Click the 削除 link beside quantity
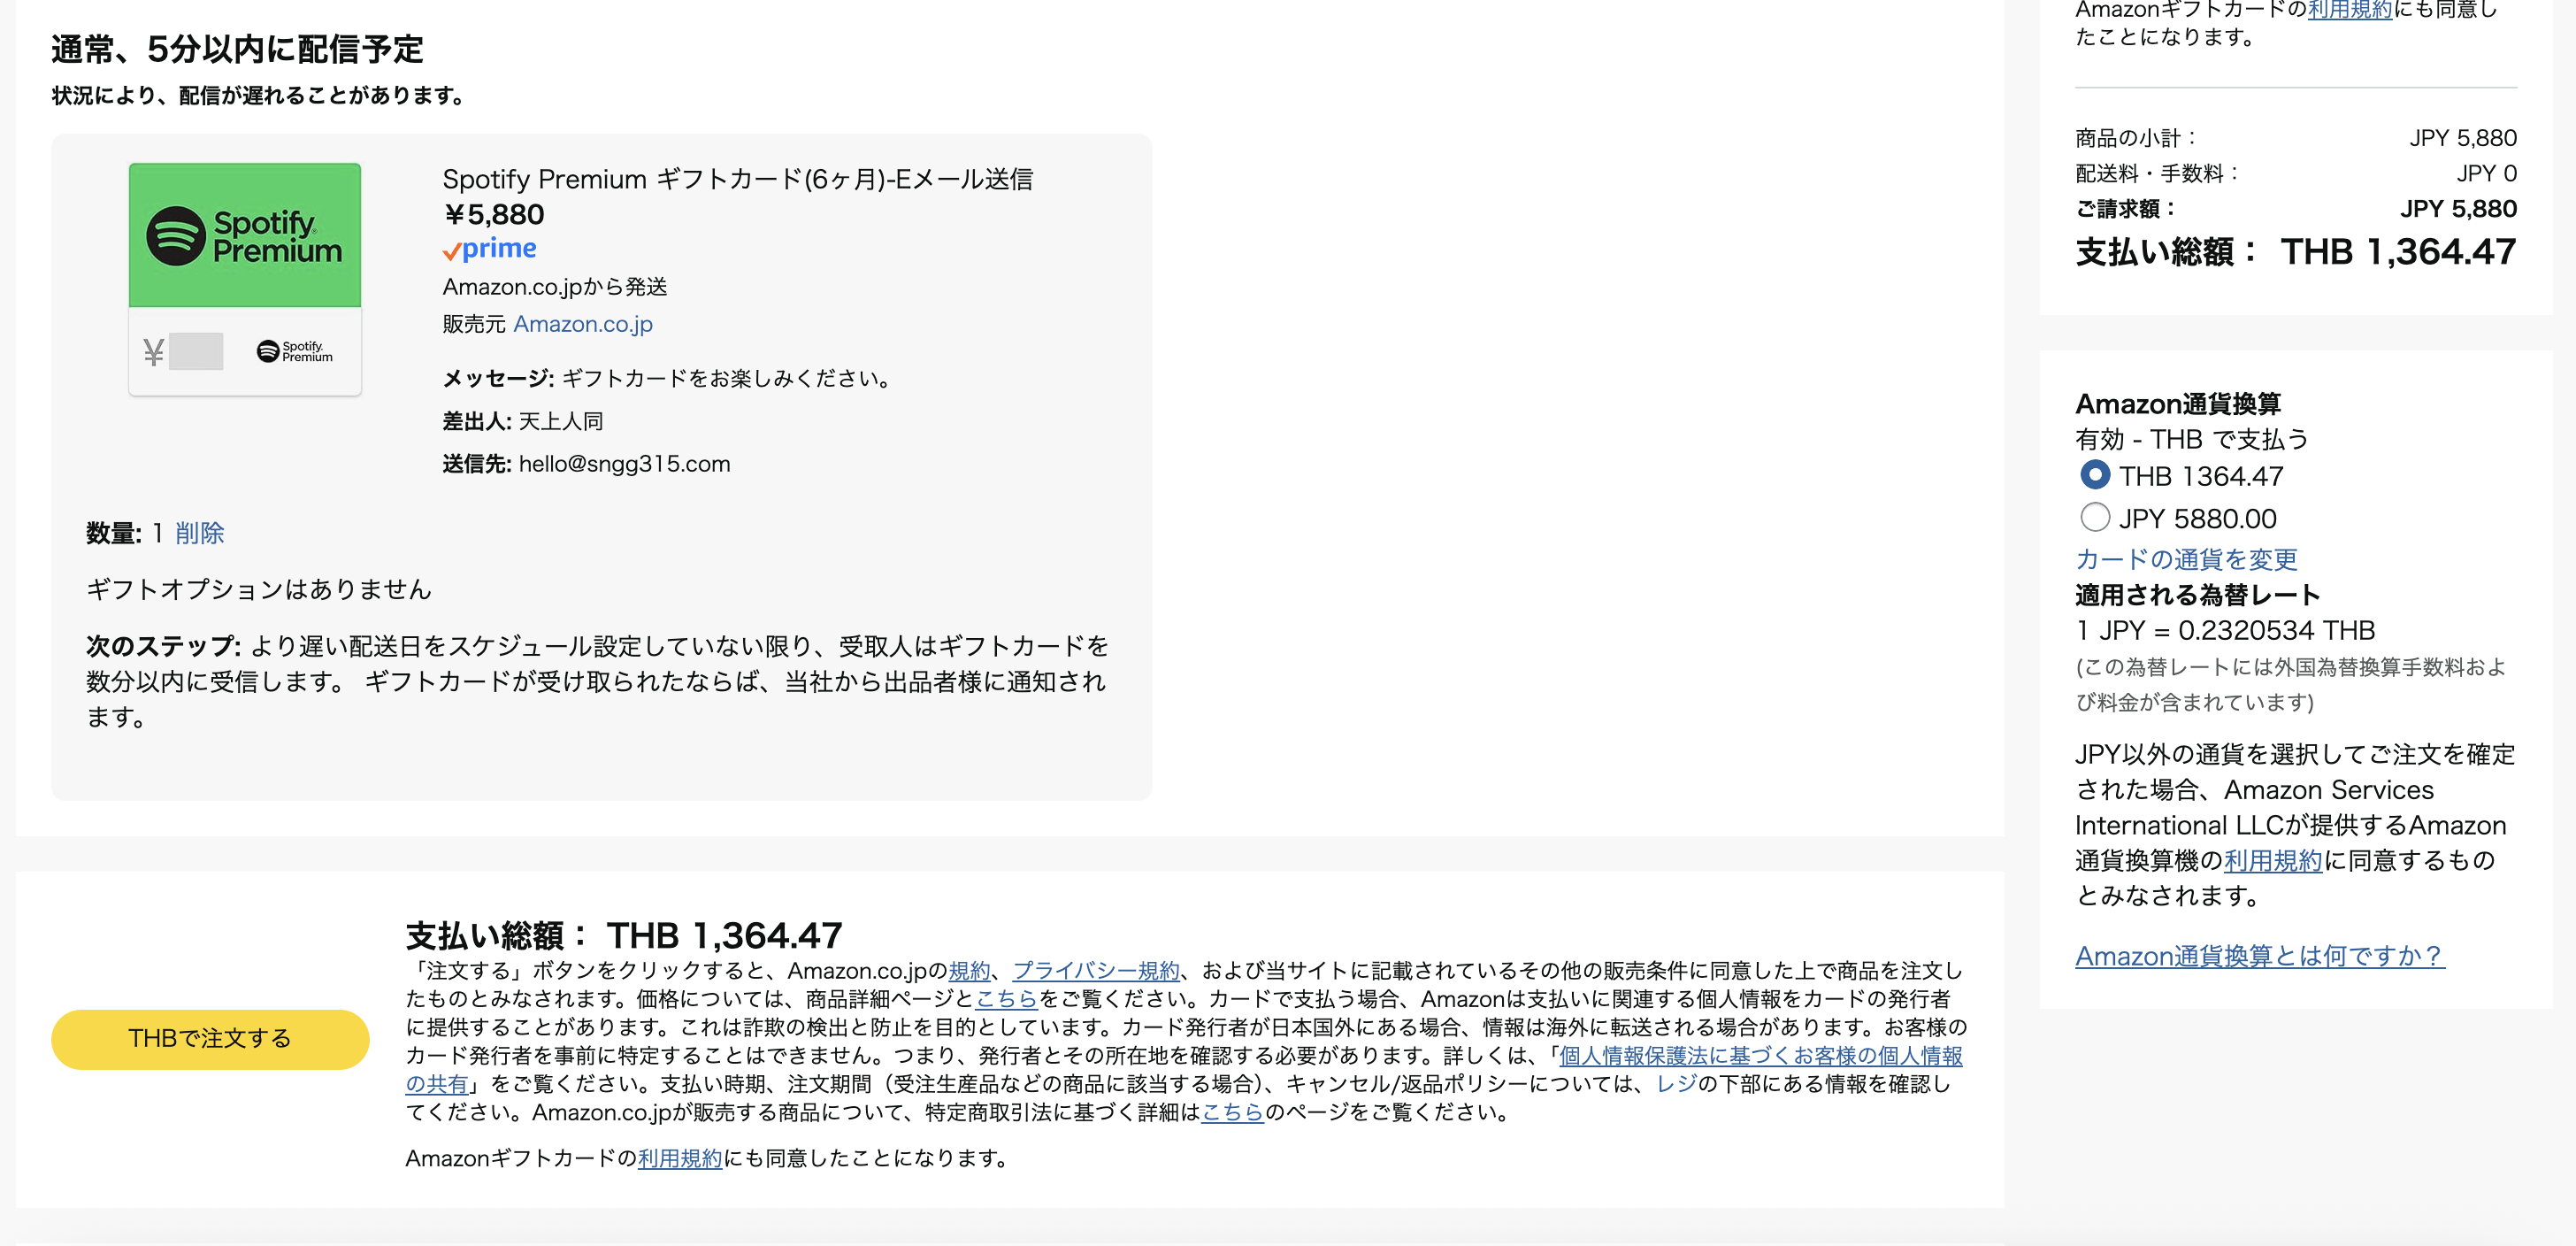The height and width of the screenshot is (1246, 2576). (200, 532)
